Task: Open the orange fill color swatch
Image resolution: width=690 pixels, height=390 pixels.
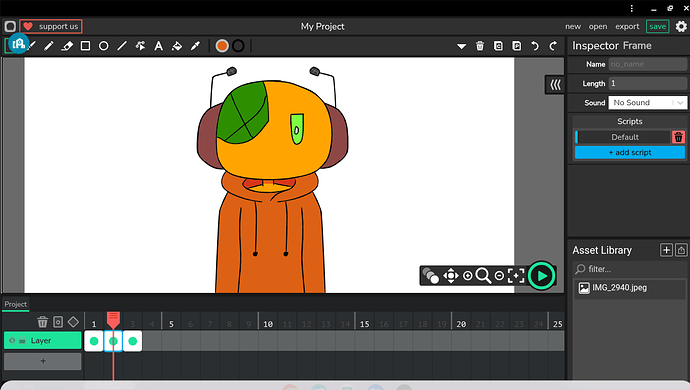Action: tap(222, 46)
